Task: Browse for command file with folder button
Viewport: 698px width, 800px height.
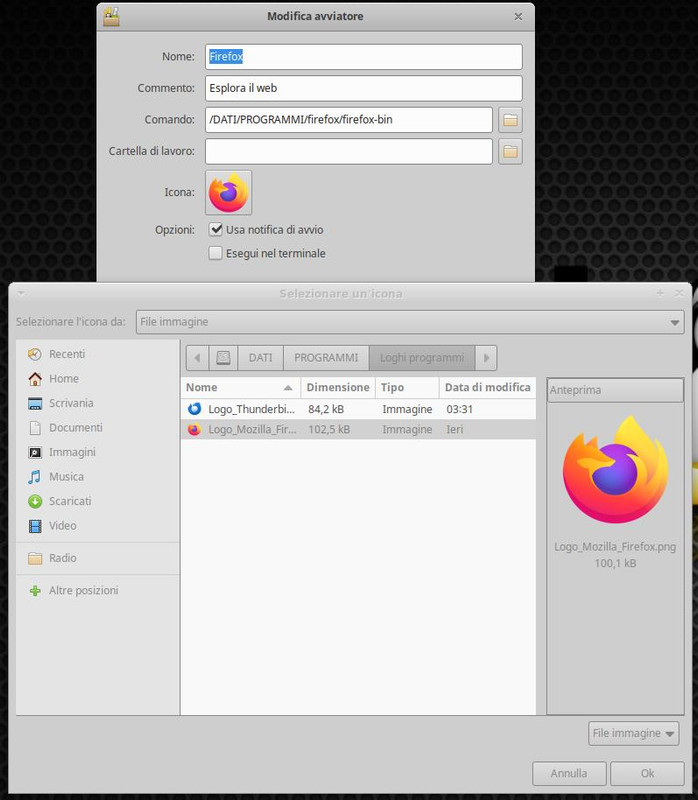Action: click(x=510, y=120)
